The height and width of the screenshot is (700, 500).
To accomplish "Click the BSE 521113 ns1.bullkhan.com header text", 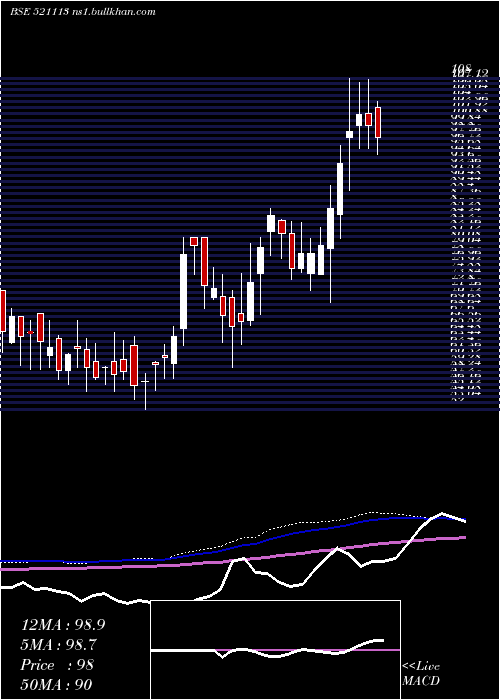I will [x=83, y=12].
